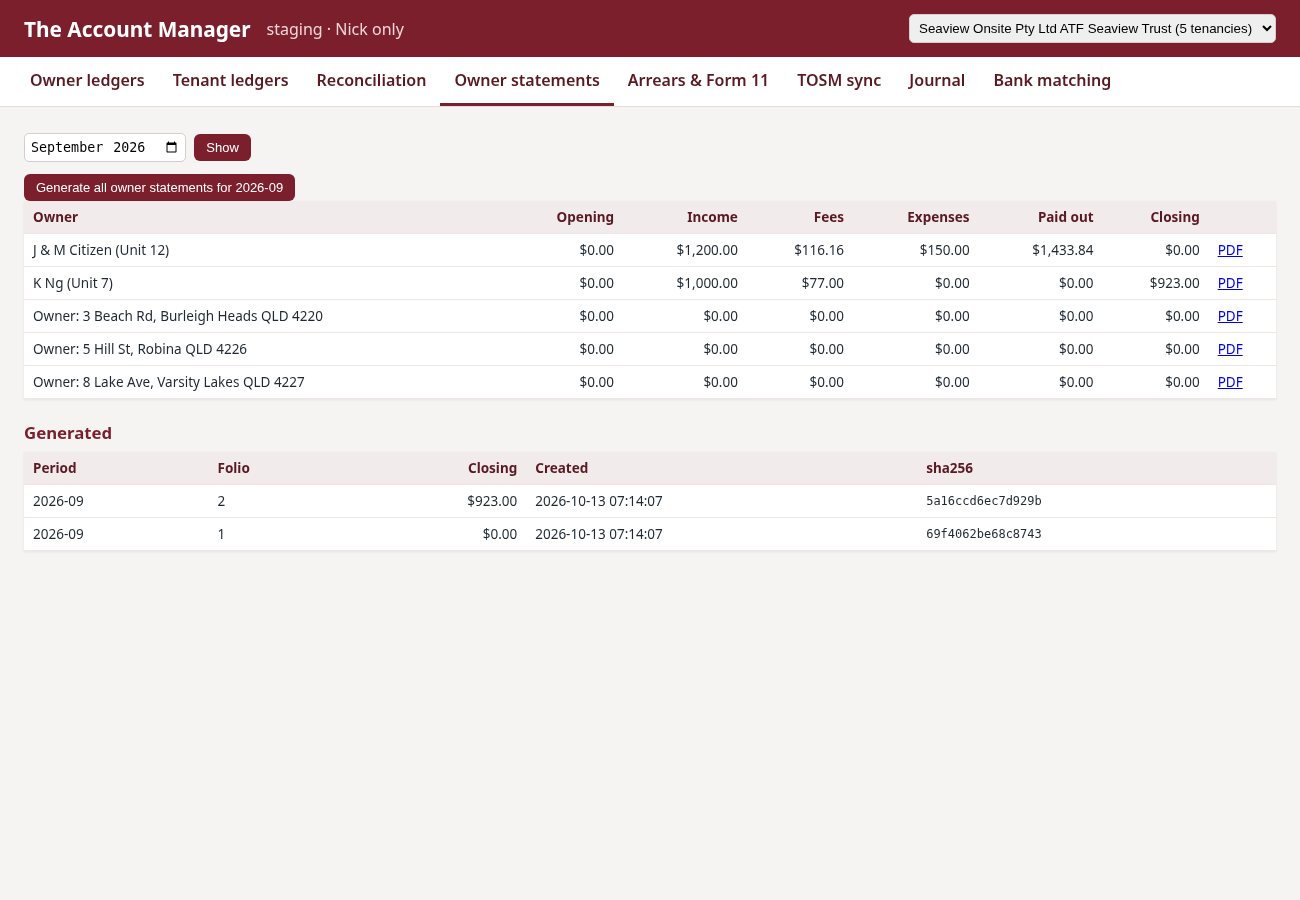The image size is (1300, 900).
Task: Click the staging · Nick only label
Action: pos(335,29)
